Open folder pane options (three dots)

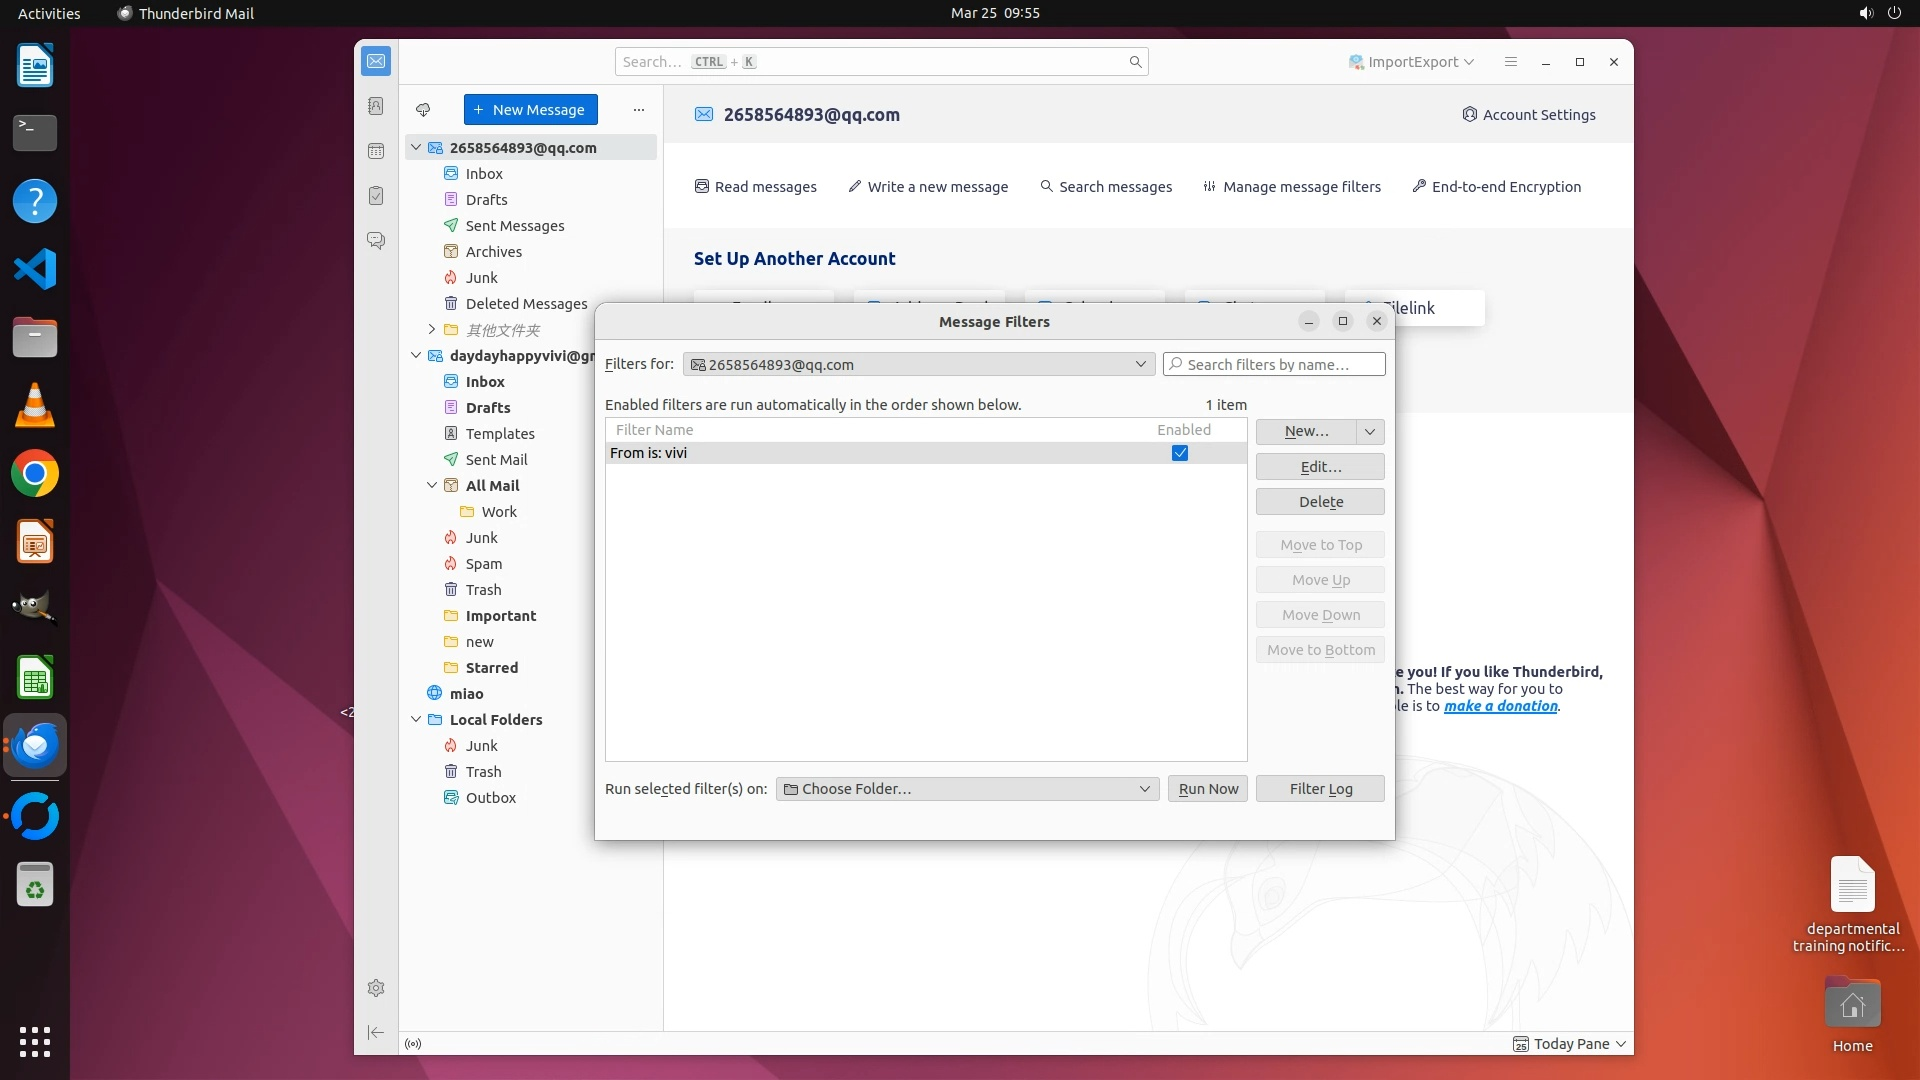(639, 110)
